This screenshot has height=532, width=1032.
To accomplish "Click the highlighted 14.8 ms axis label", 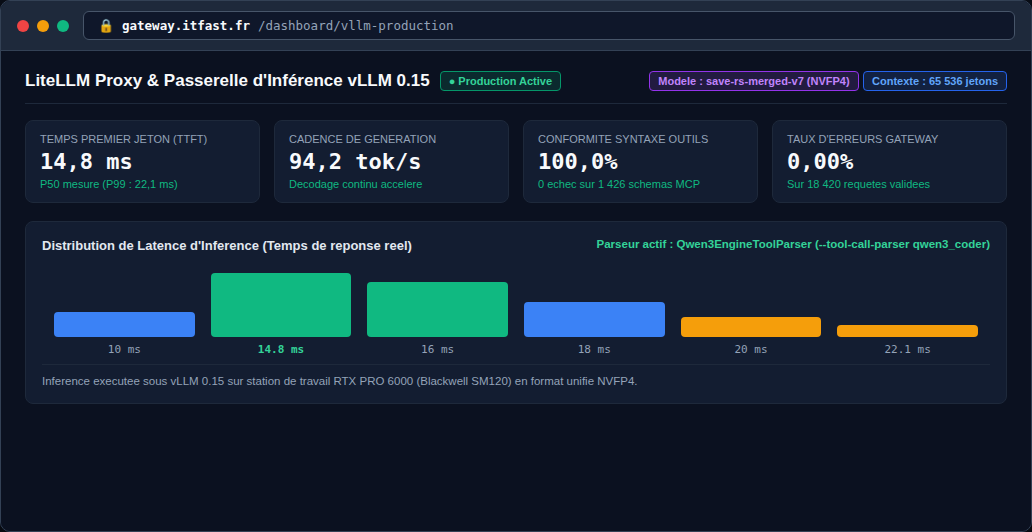I will pyautogui.click(x=281, y=350).
